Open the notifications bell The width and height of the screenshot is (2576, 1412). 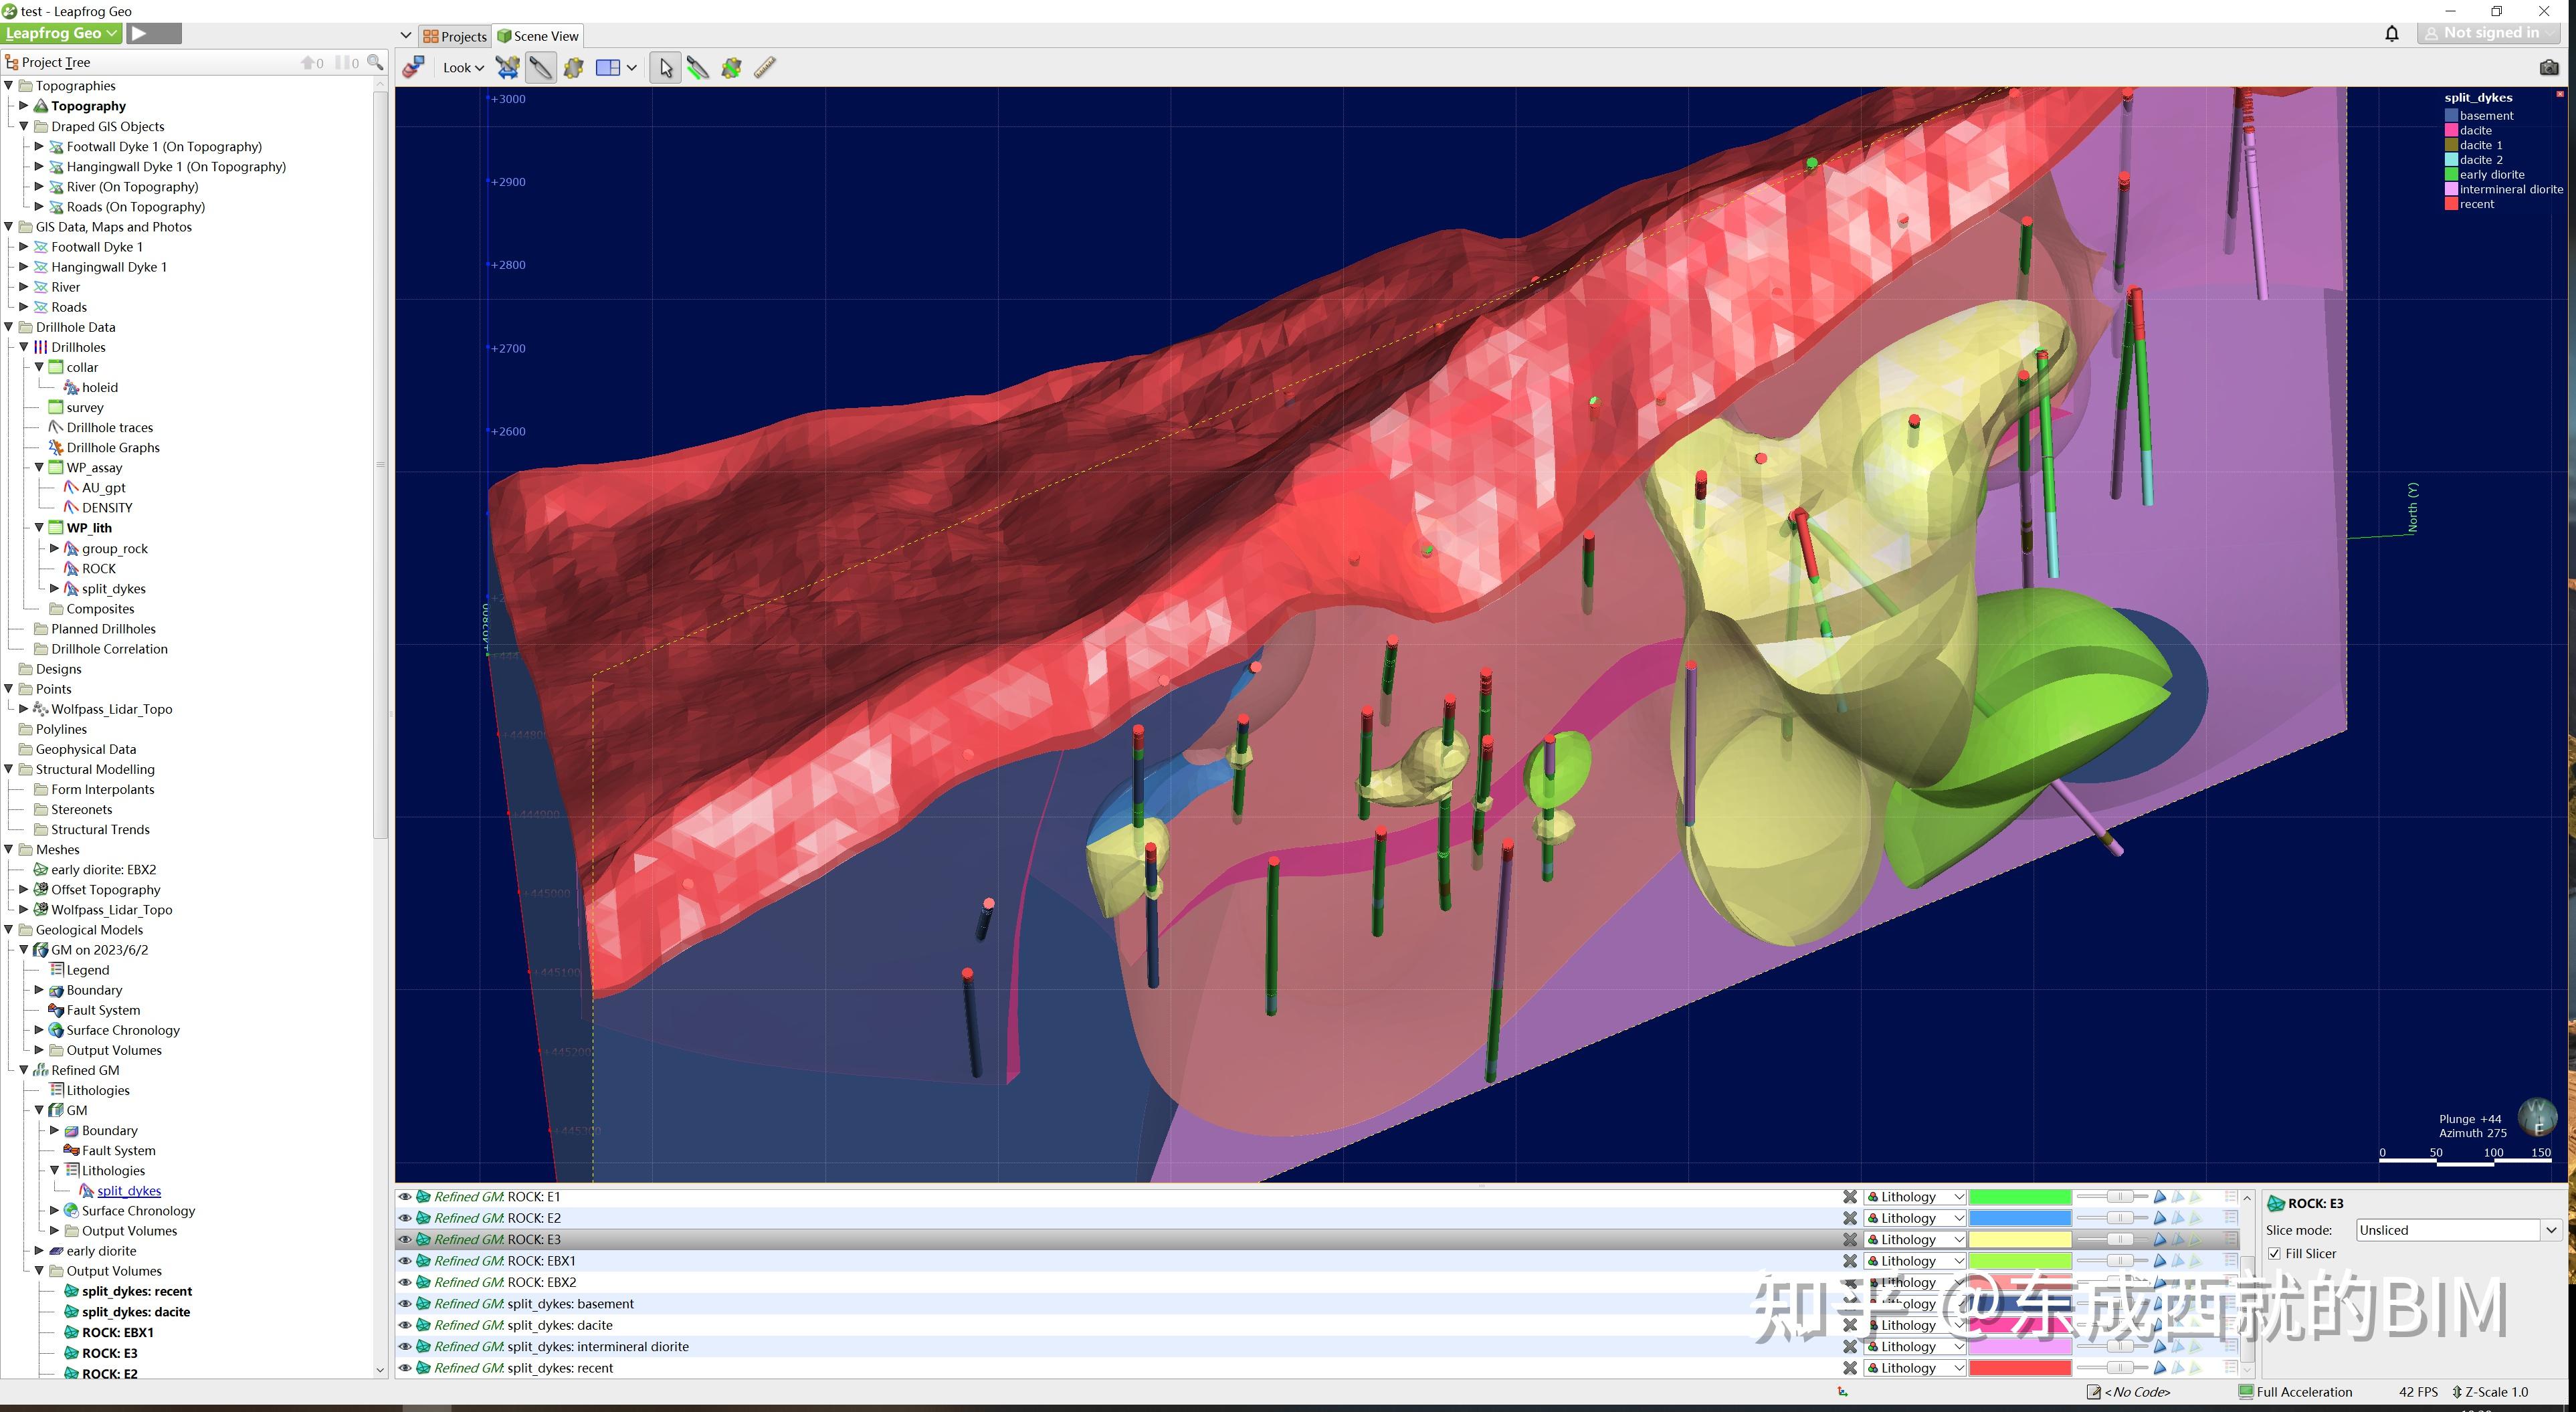[2391, 34]
